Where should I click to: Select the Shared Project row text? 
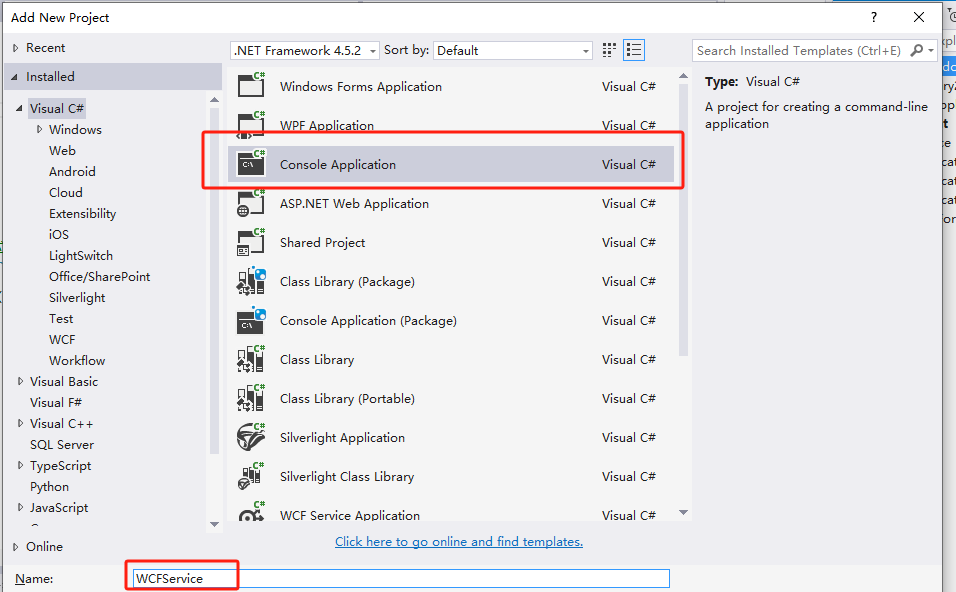pos(323,243)
